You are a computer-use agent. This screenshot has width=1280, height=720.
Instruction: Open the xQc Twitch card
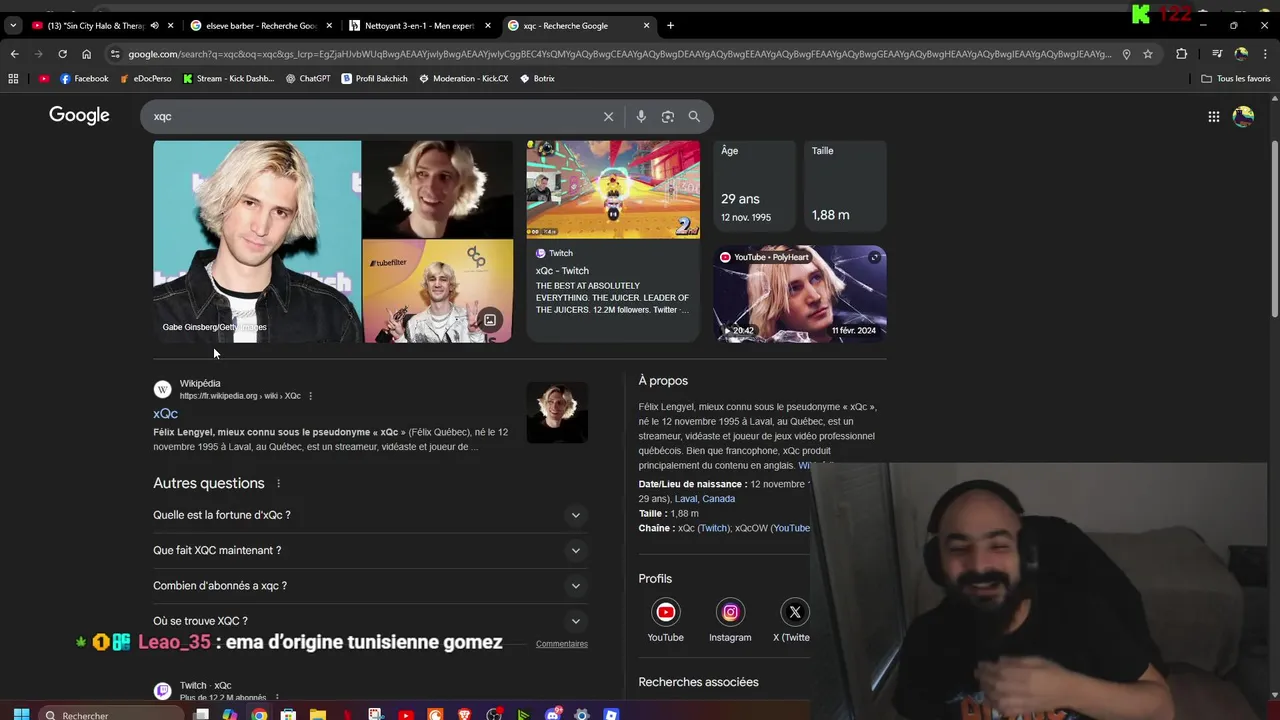(x=613, y=241)
